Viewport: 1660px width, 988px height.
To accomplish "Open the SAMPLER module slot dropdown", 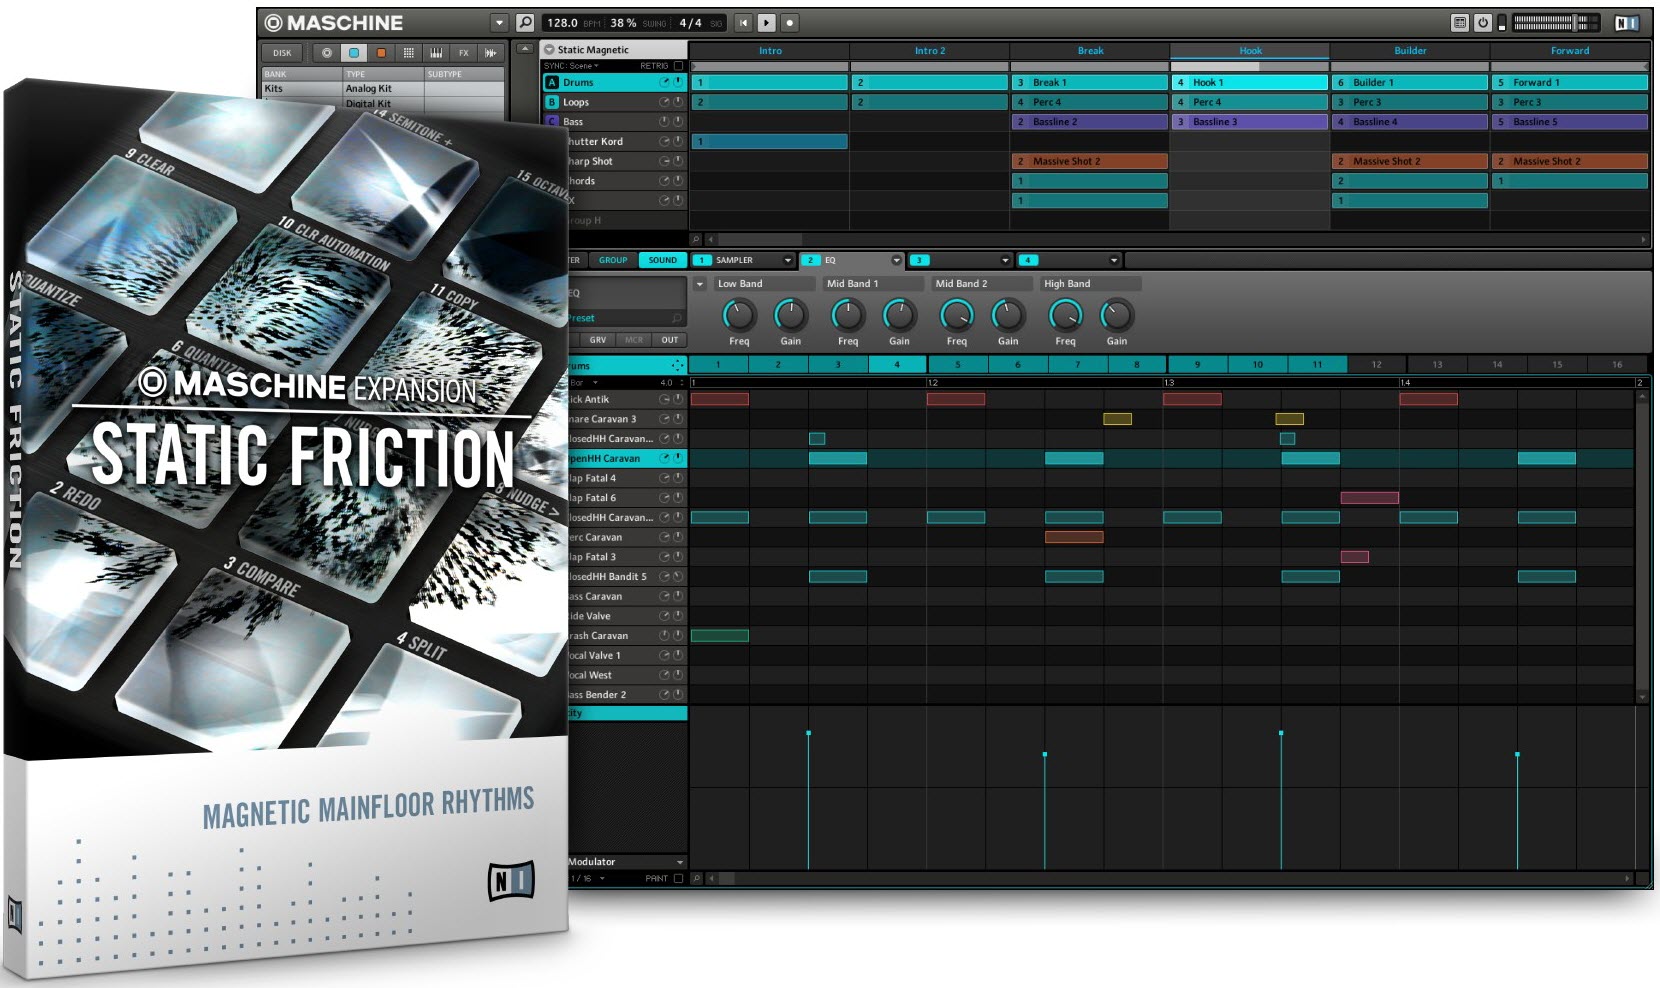I will click(787, 261).
